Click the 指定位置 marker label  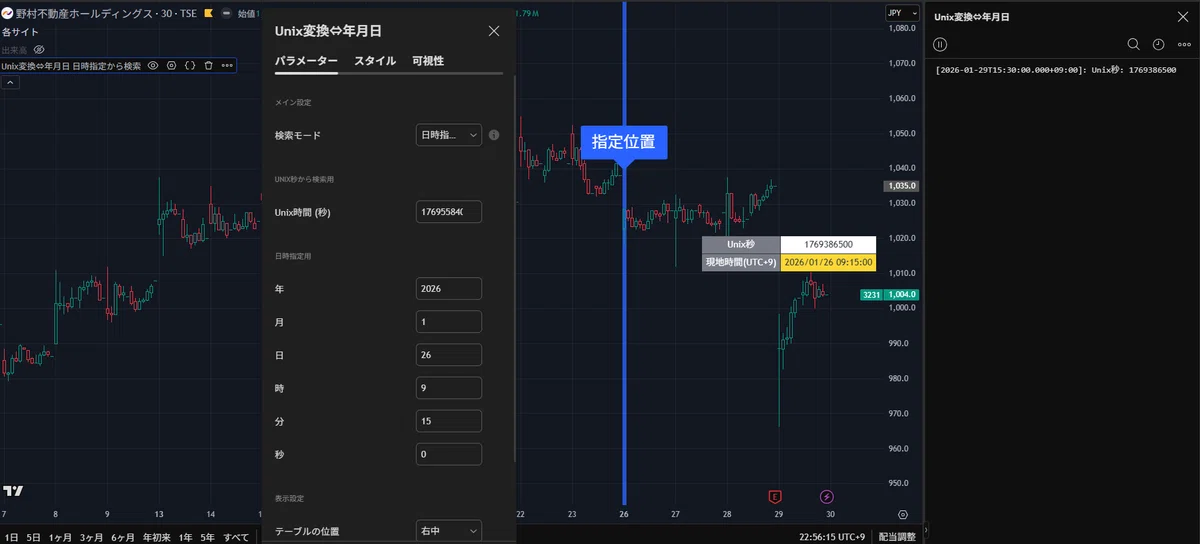pyautogui.click(x=623, y=142)
